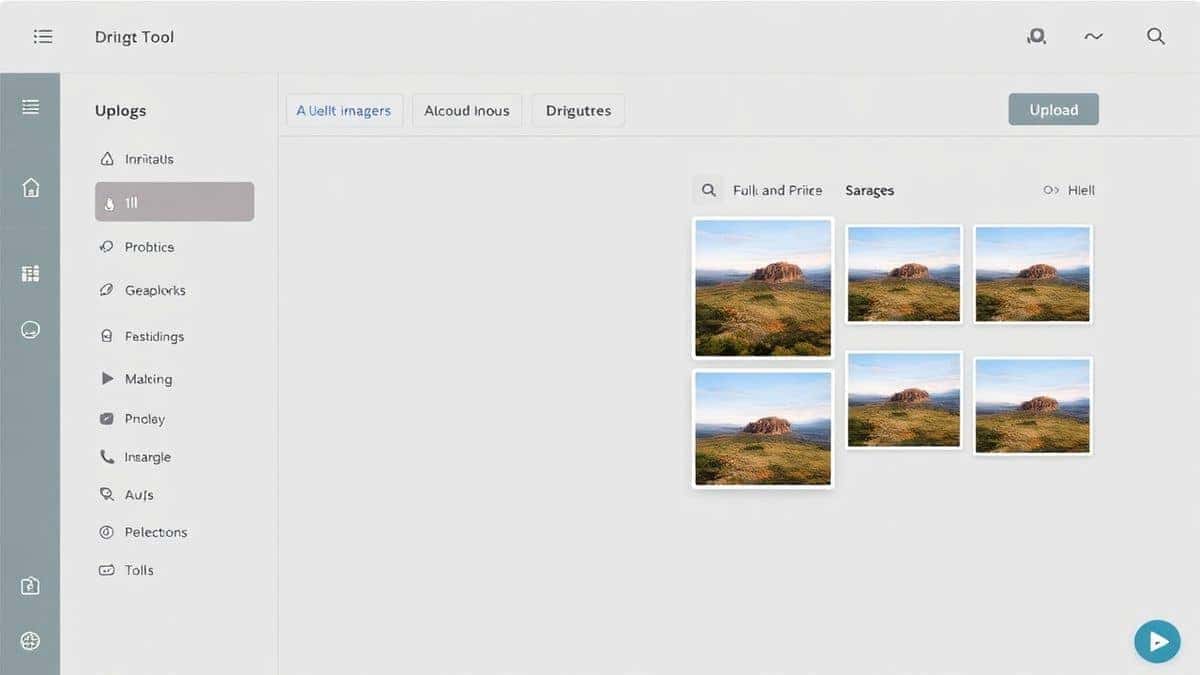Click the globe icon in the left rail
1200x675 pixels.
coord(30,641)
